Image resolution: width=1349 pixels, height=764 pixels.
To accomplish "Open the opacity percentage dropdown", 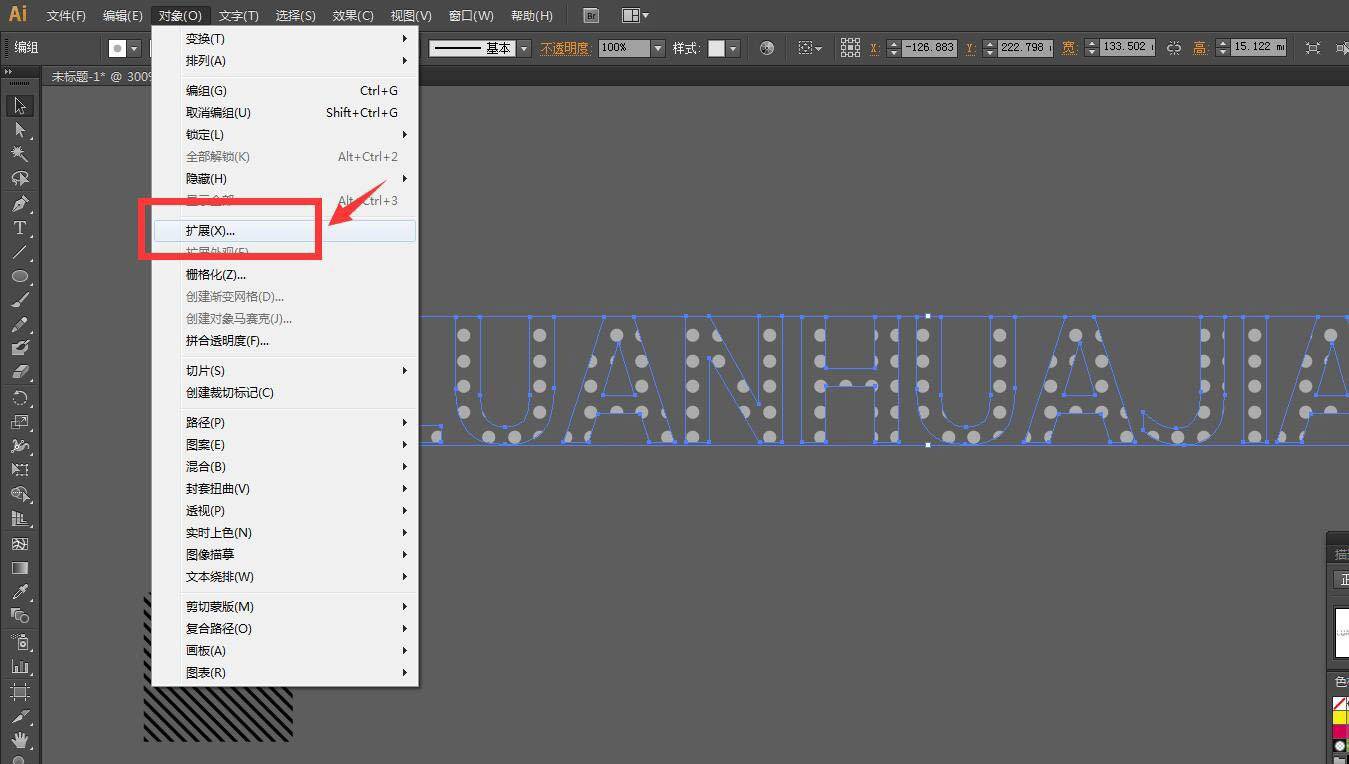I will [658, 48].
